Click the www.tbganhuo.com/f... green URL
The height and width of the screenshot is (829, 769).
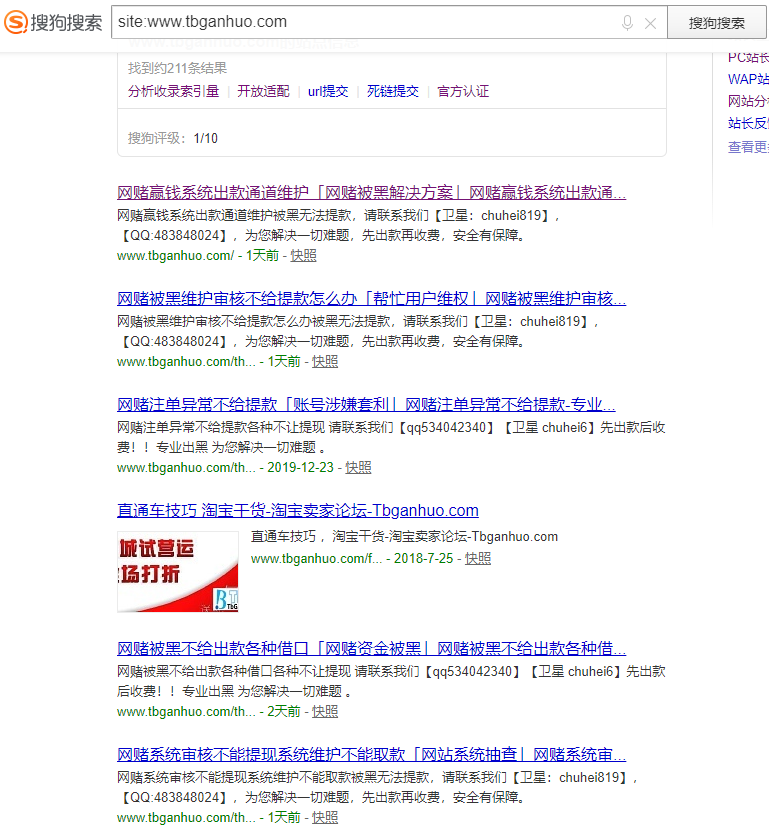316,558
